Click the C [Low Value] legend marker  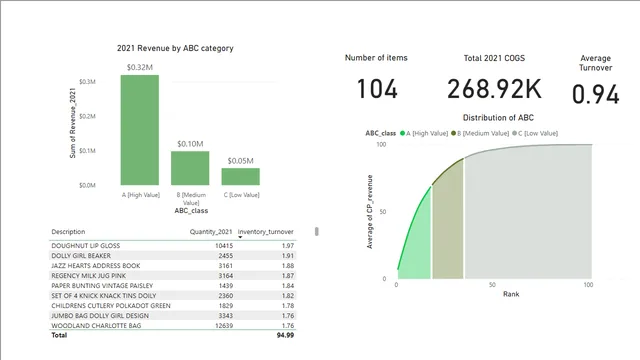pos(514,133)
